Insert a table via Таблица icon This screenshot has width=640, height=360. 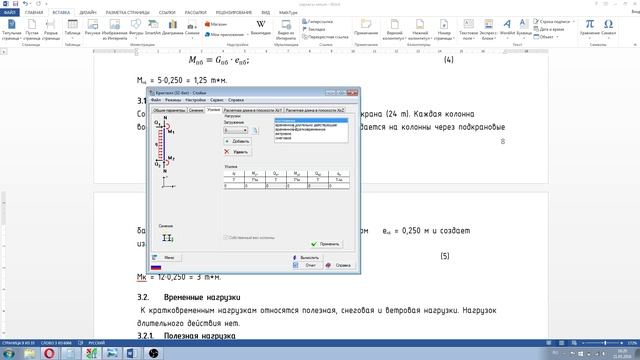pos(72,29)
